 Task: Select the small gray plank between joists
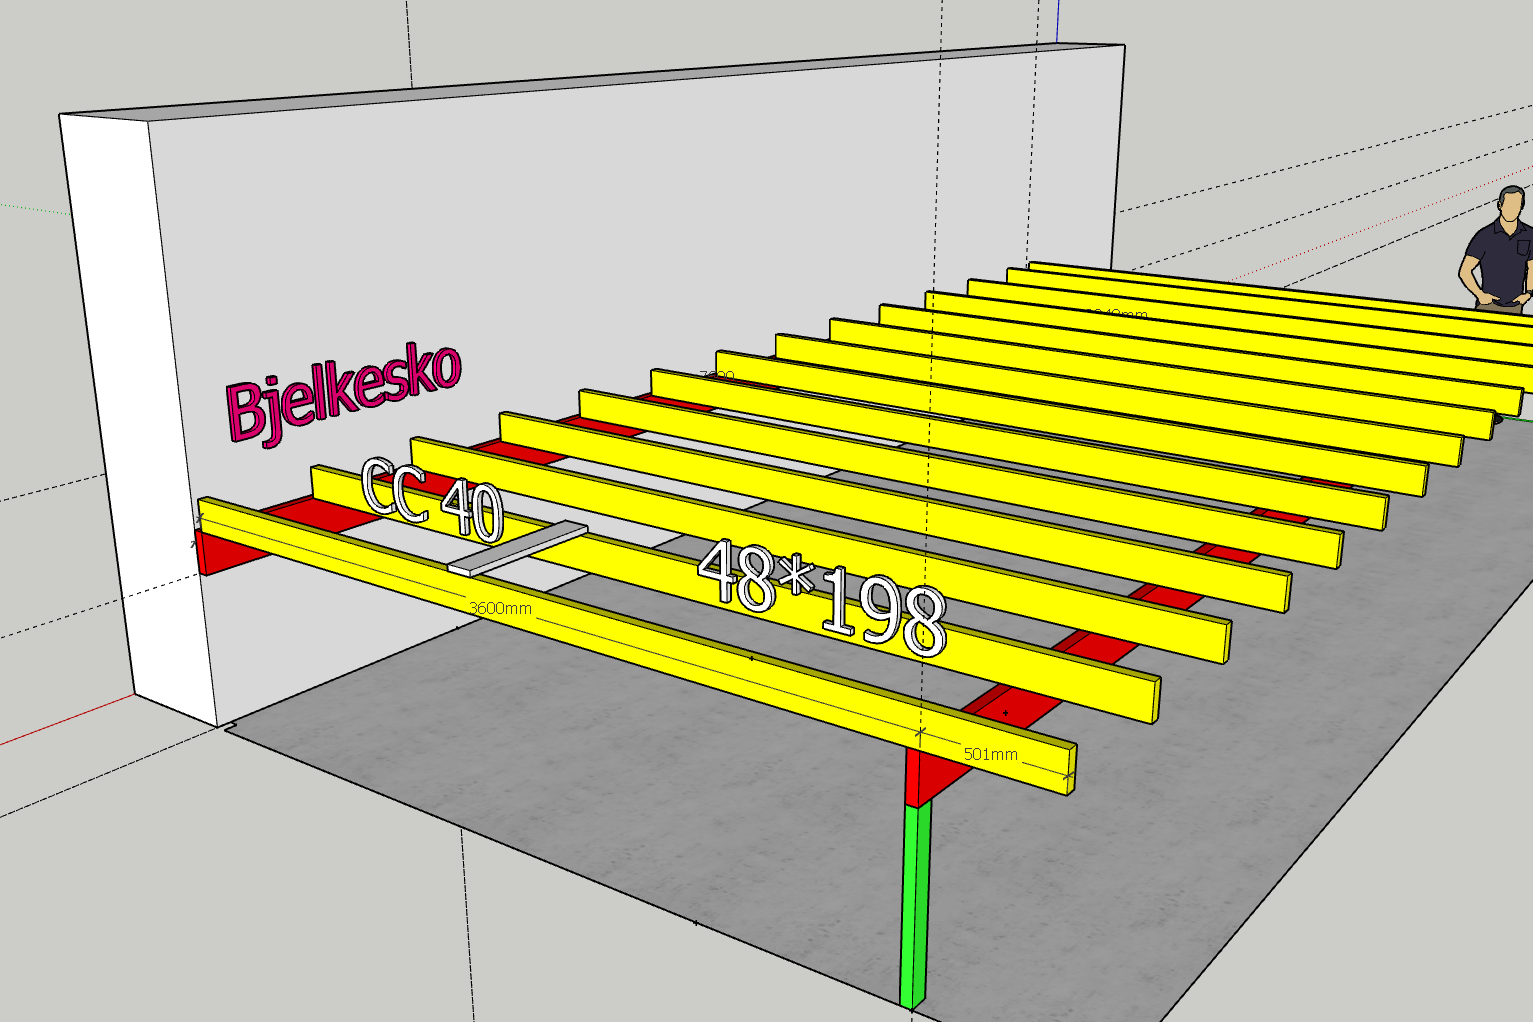coord(518,548)
